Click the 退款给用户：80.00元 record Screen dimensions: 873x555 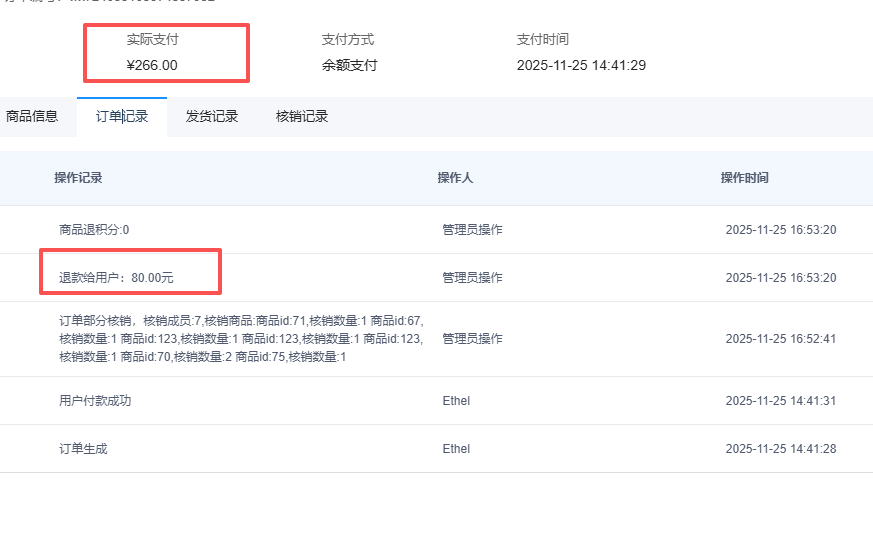[123, 277]
